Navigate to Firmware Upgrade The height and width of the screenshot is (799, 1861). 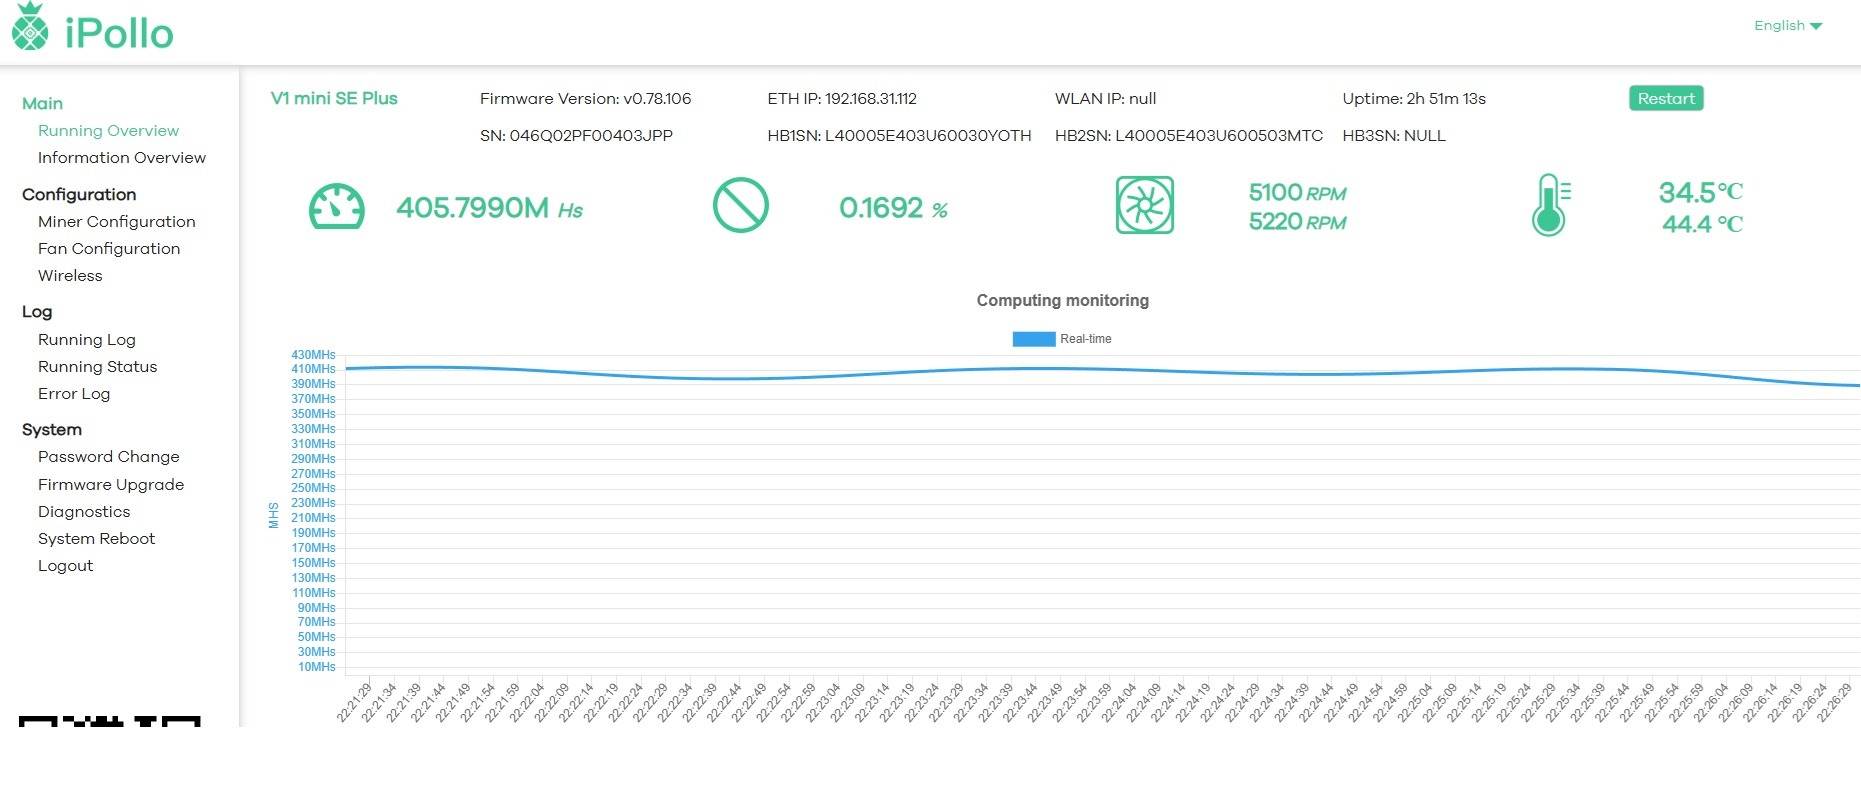[x=111, y=485]
